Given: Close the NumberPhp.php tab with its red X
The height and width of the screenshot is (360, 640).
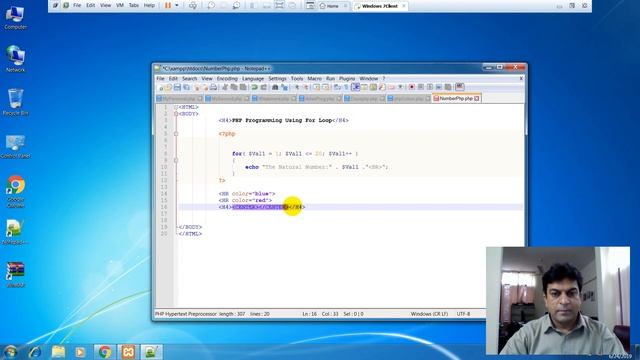Looking at the screenshot, I should [x=477, y=98].
